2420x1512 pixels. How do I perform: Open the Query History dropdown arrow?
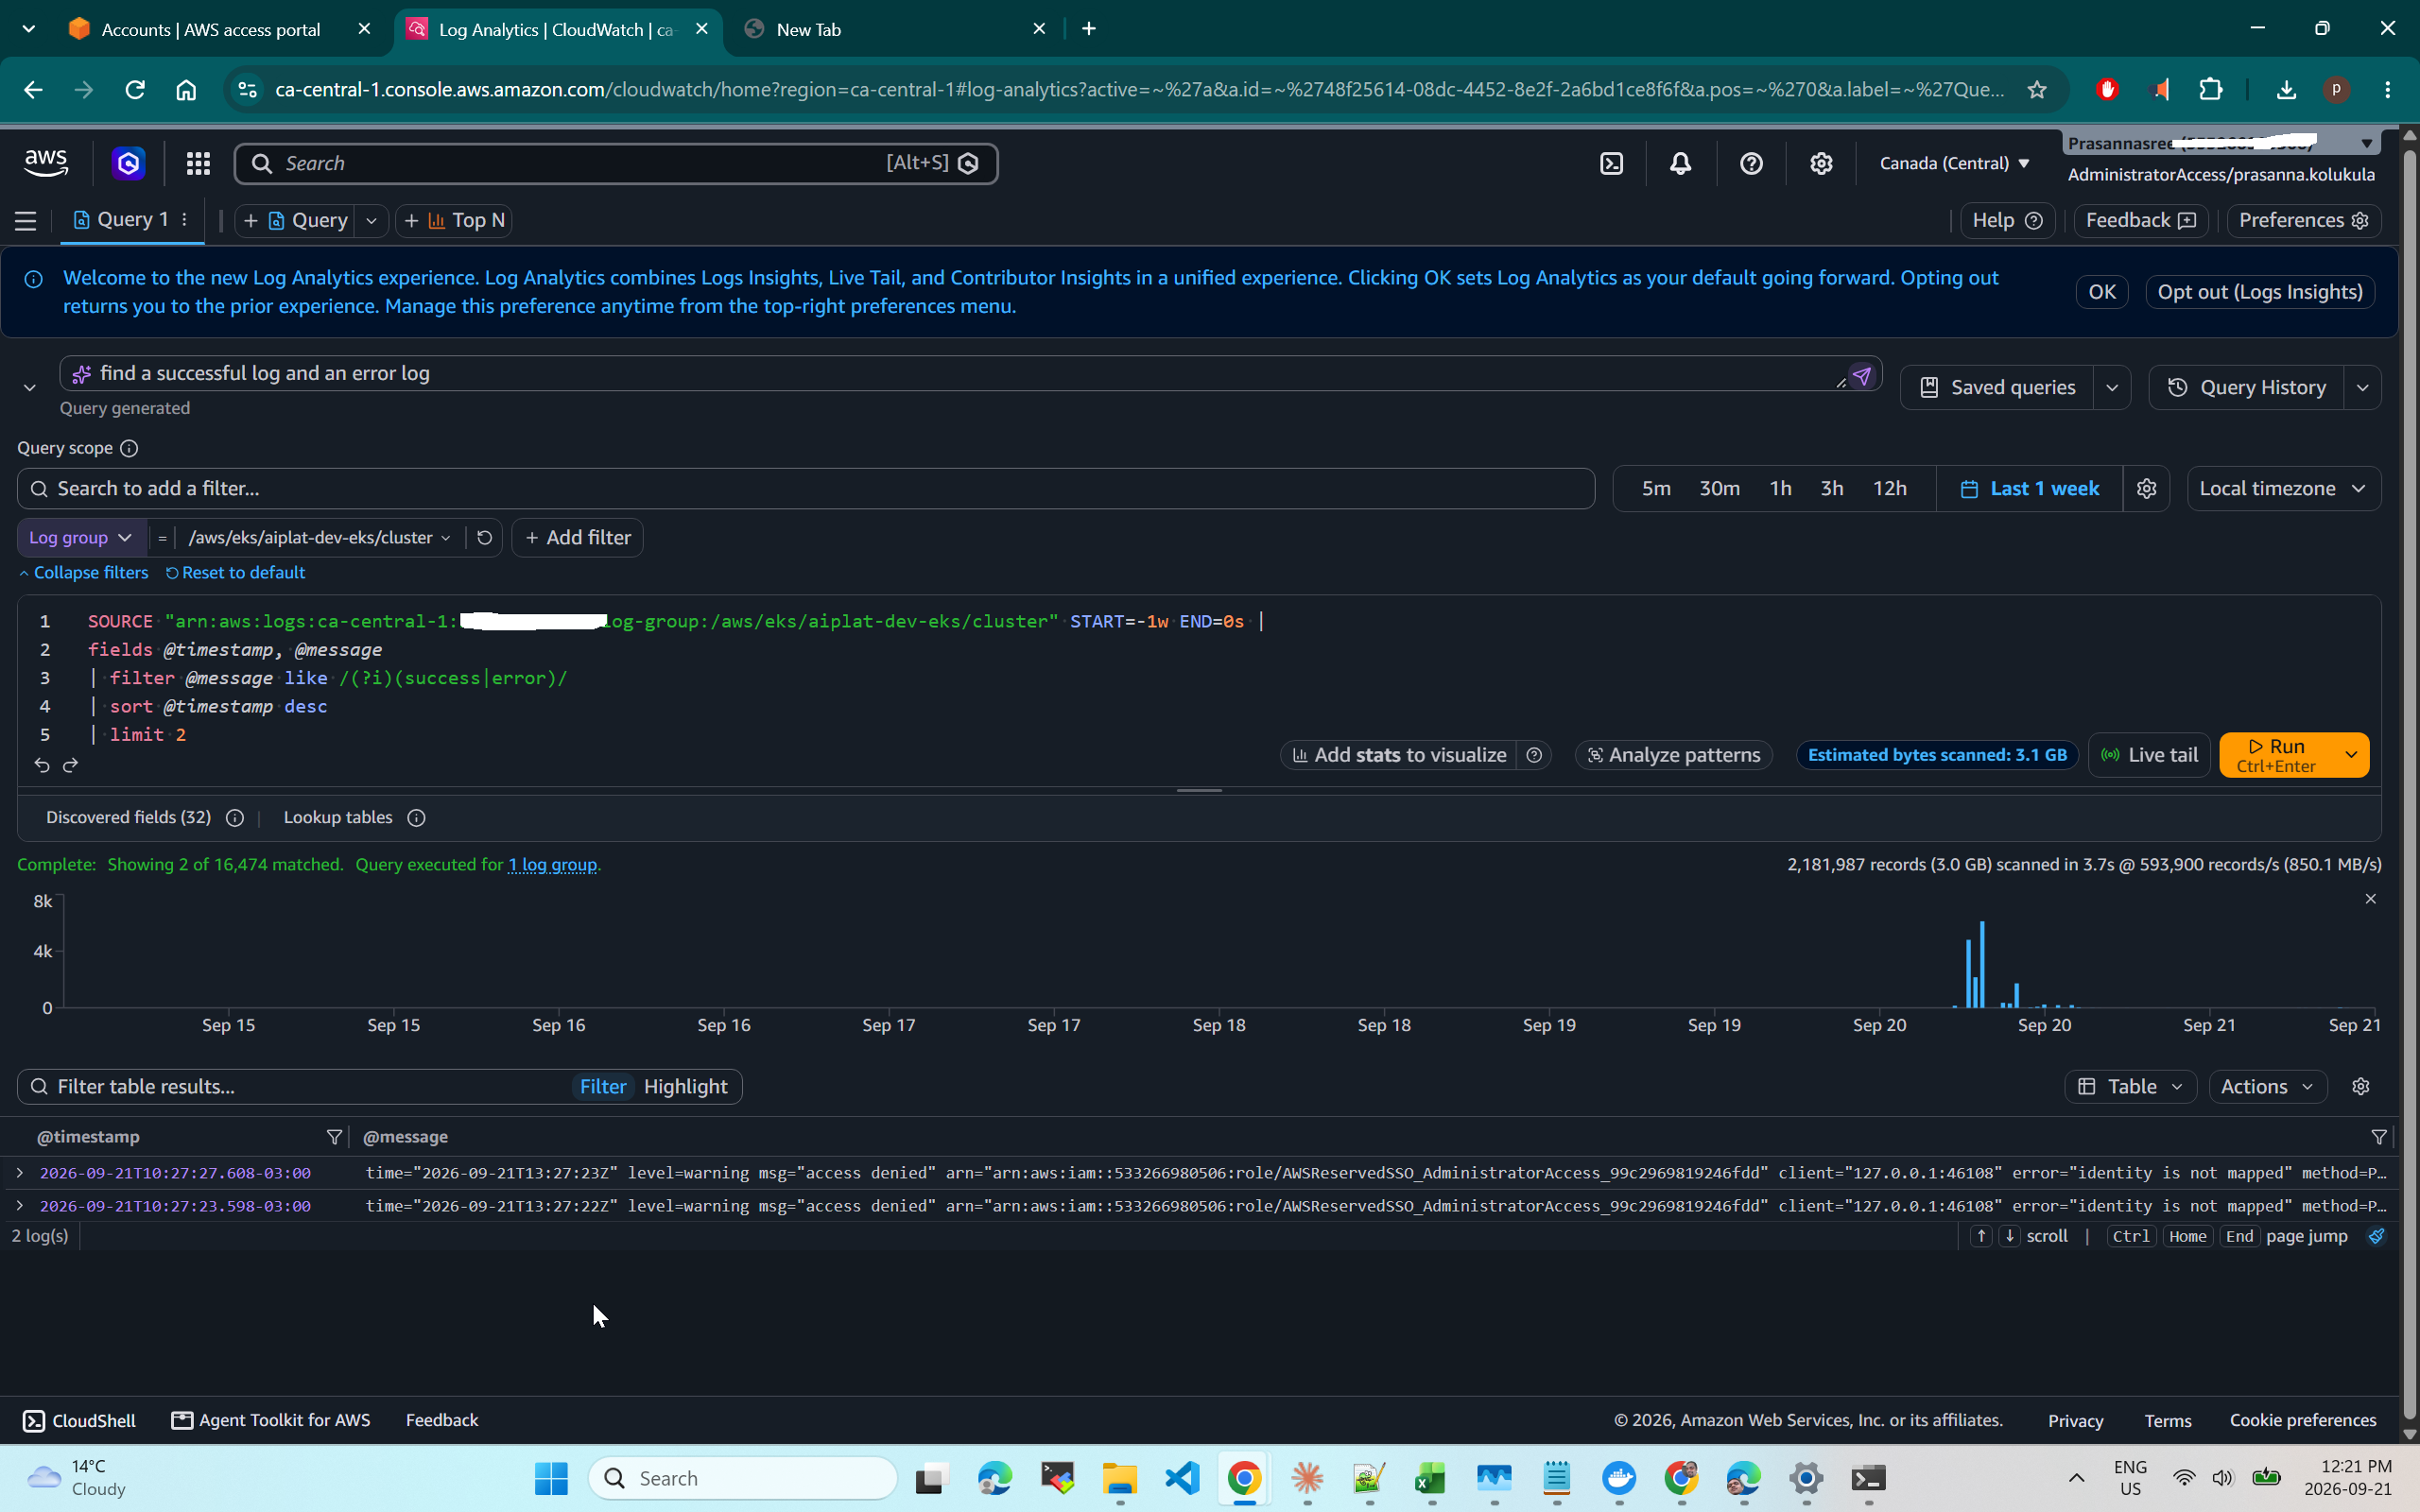tap(2362, 387)
